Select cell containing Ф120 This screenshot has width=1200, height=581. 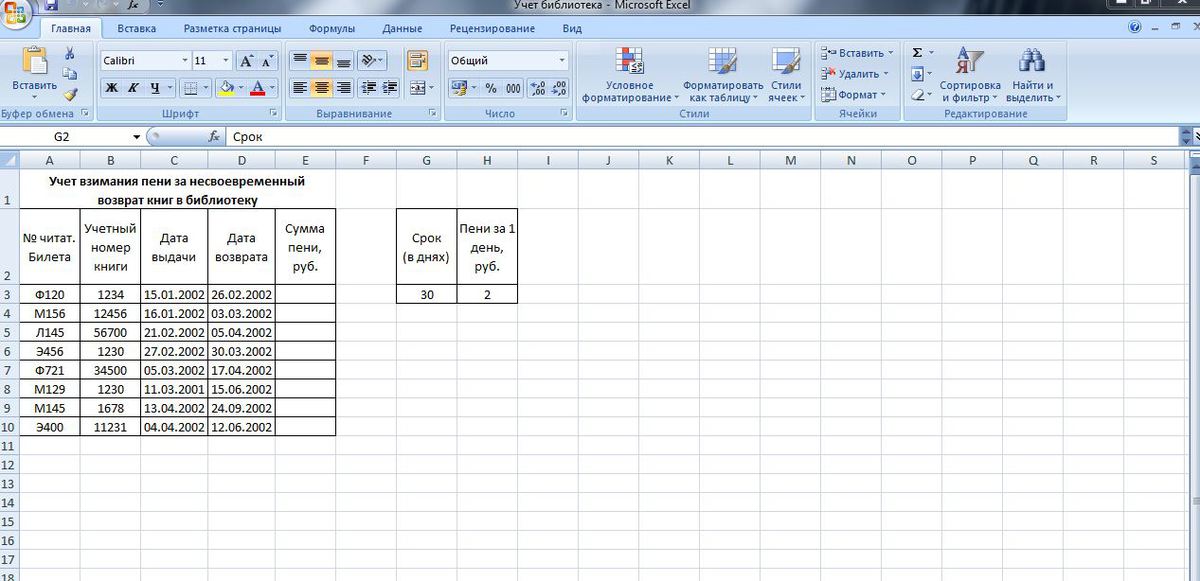click(x=49, y=294)
